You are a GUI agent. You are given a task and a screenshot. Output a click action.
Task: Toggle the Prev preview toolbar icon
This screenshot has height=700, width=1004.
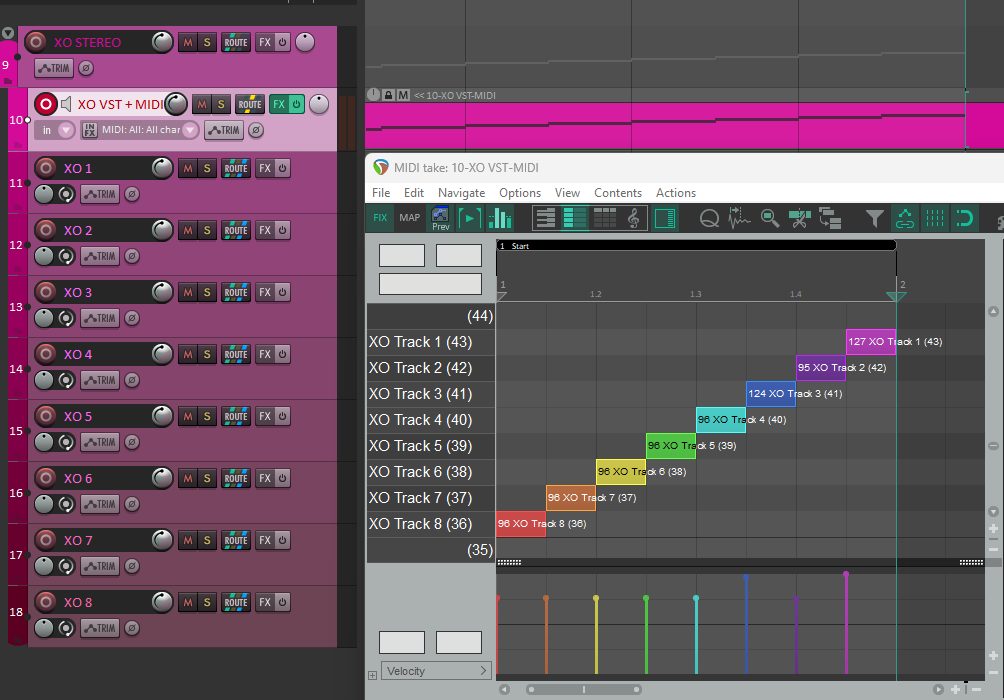tap(440, 218)
